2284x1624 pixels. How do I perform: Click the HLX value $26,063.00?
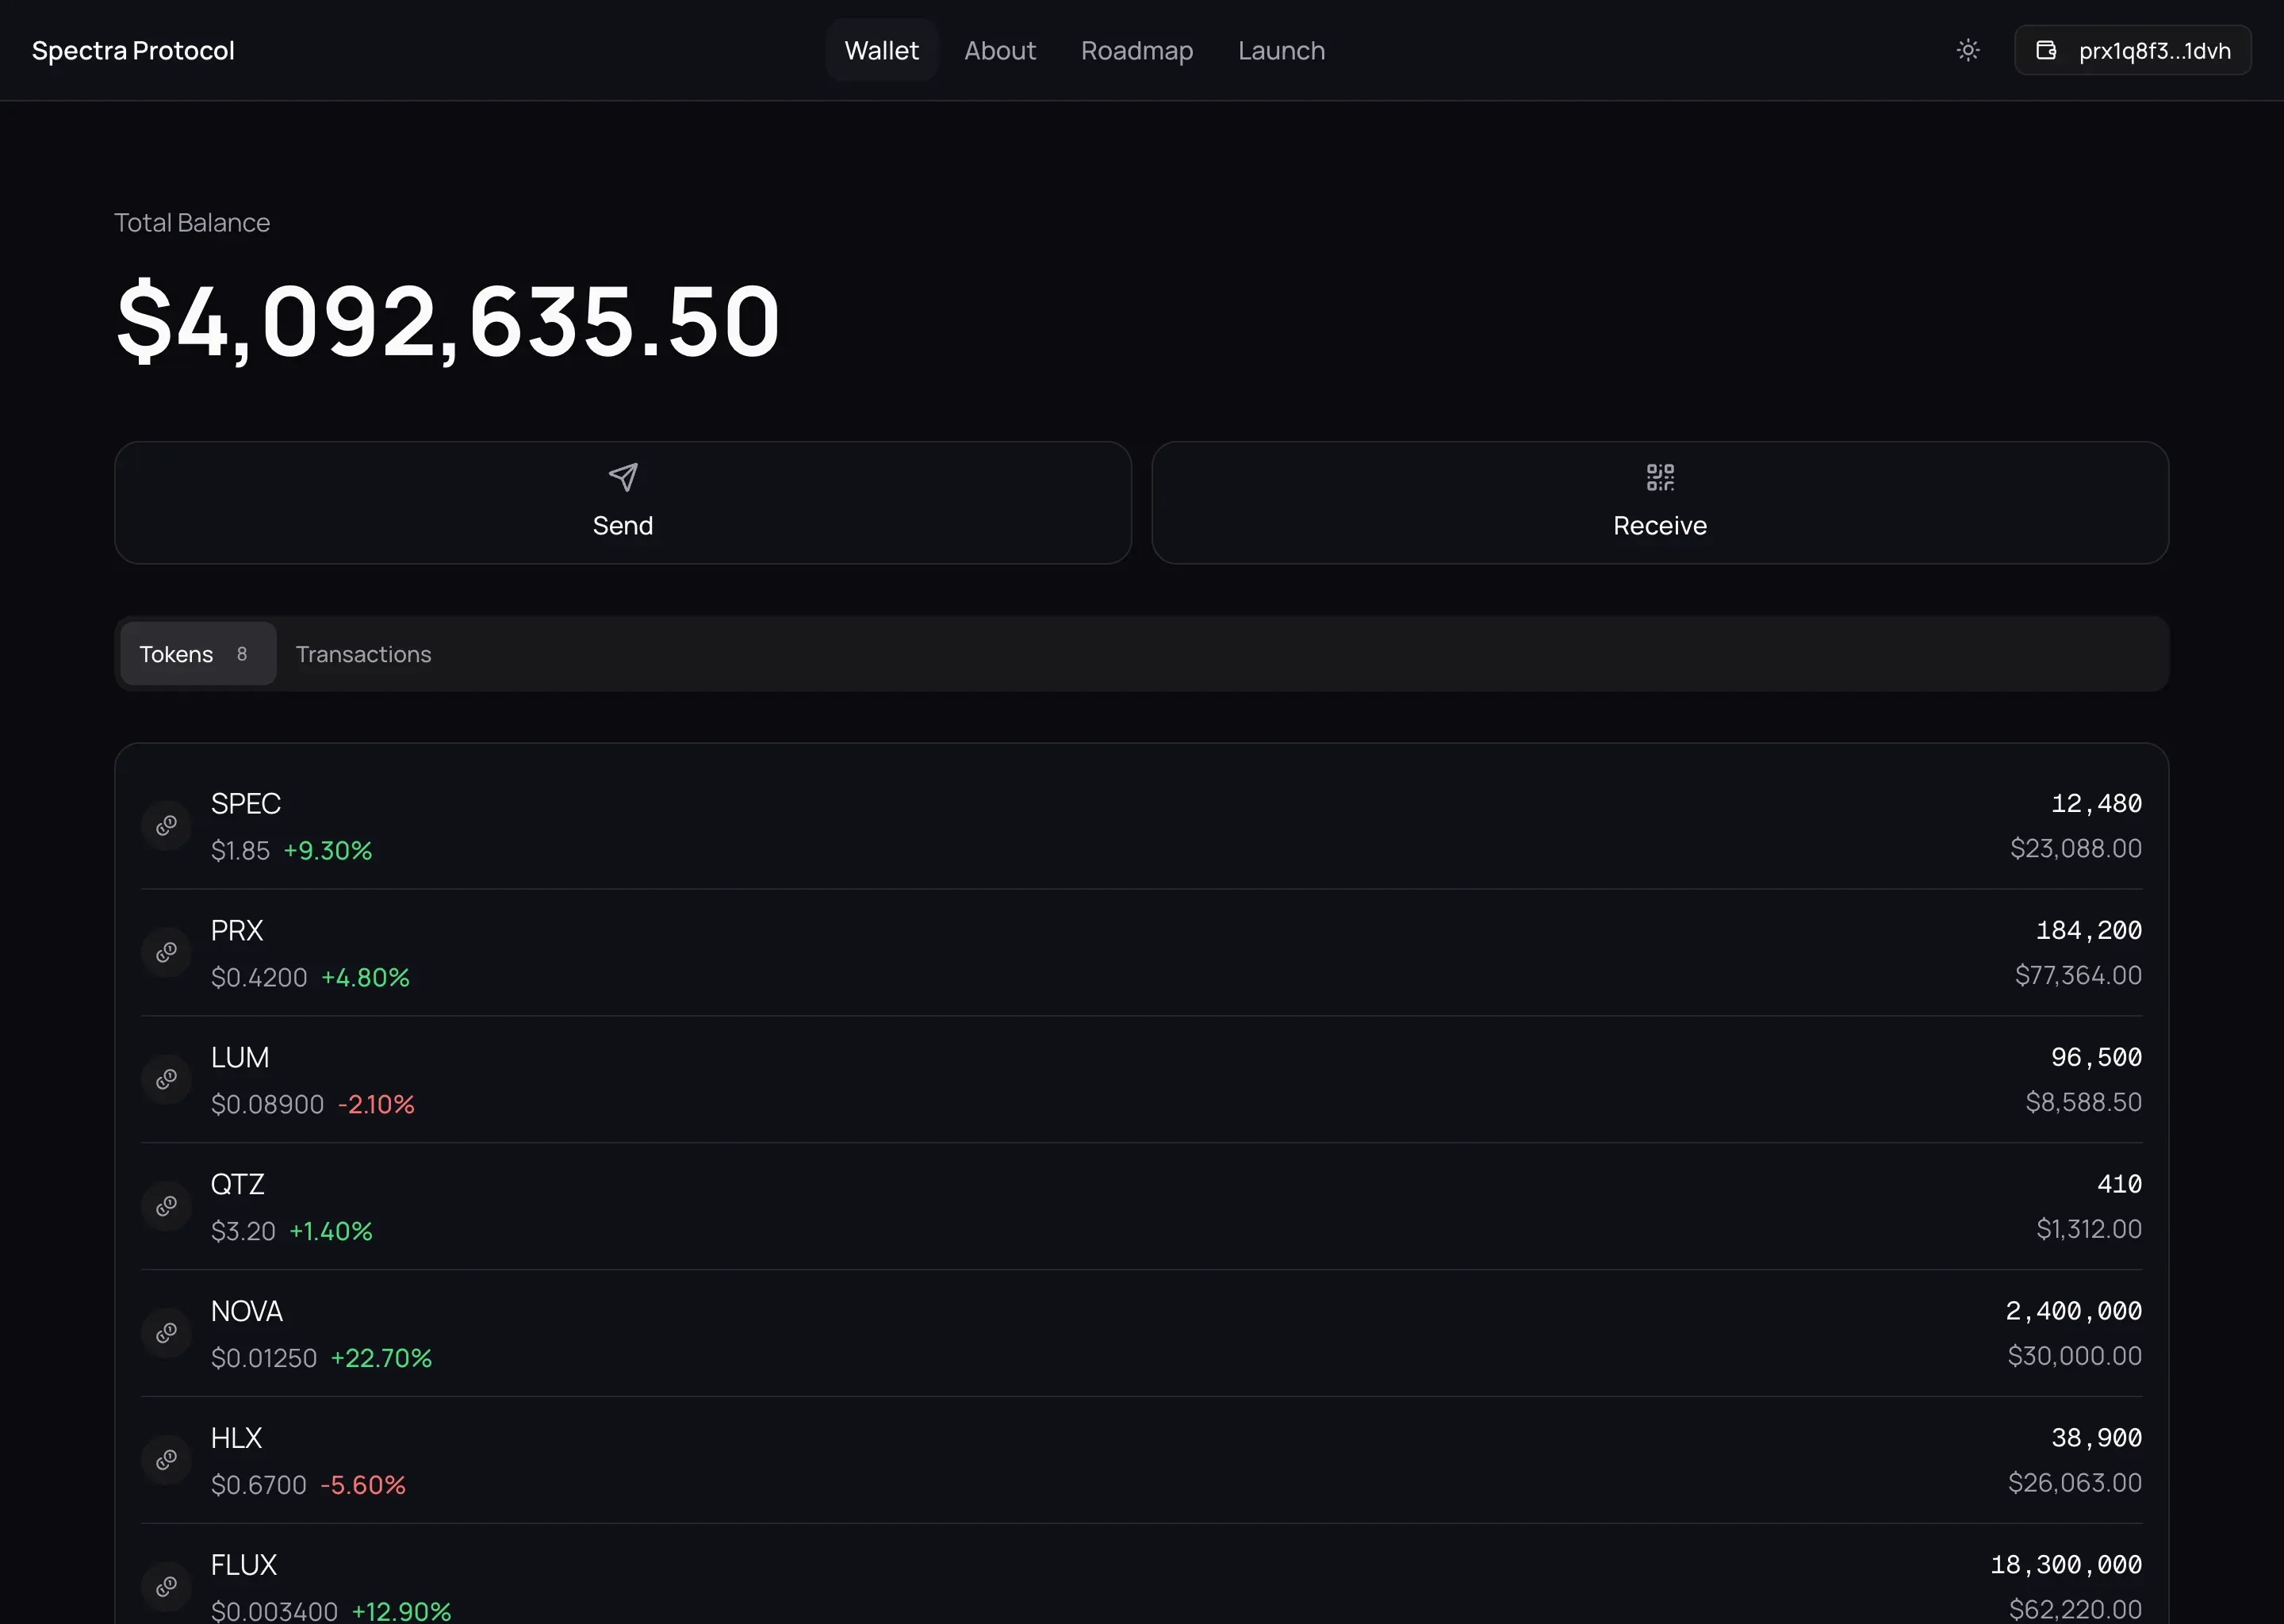click(x=2075, y=1483)
